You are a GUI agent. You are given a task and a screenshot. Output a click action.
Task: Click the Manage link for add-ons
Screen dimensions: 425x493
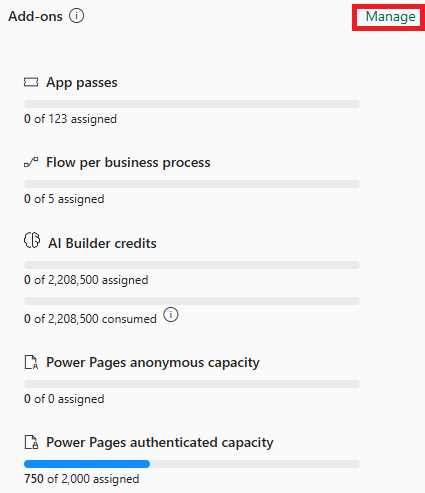coord(391,17)
